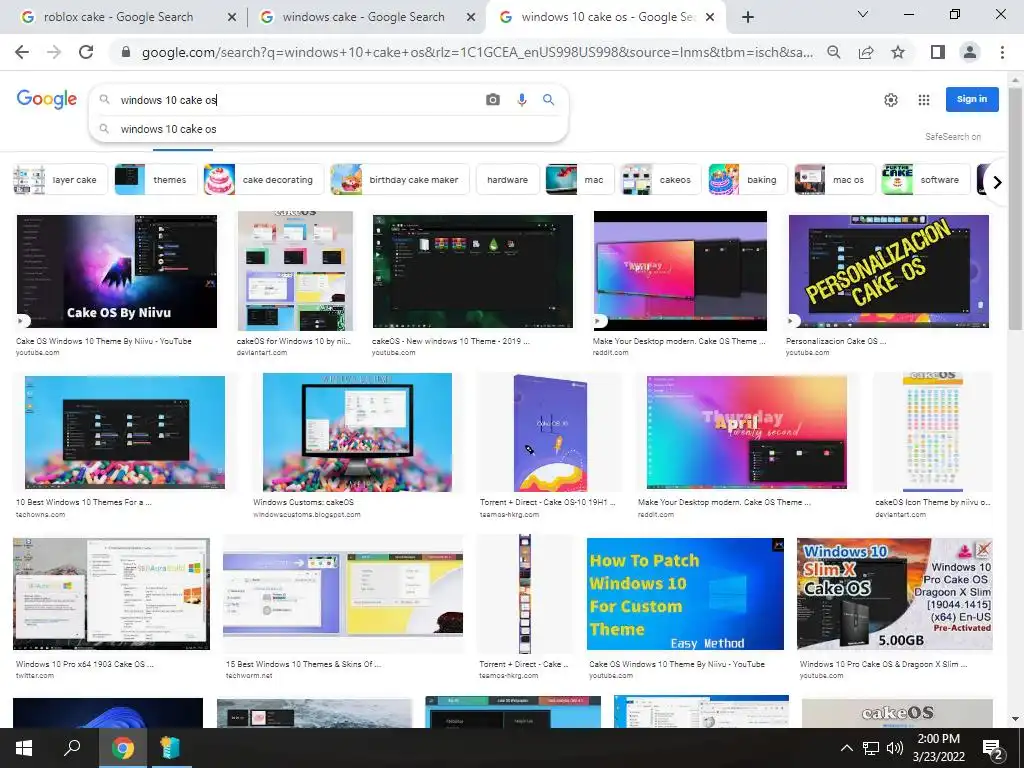Select the cakeos filter chip
The image size is (1024, 768).
(x=661, y=180)
